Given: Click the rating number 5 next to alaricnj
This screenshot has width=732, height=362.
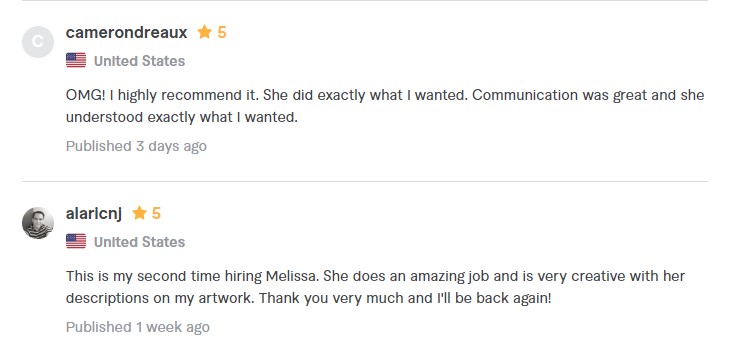Looking at the screenshot, I should point(156,213).
